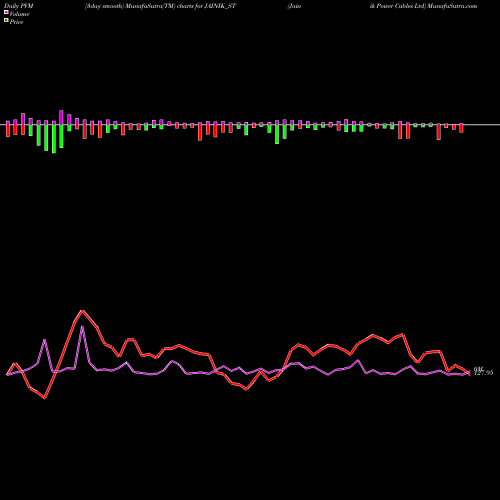Viewport: 500px width, 500px height.
Task: Click the magenta Volume legend swatch
Action: [x=6, y=13]
